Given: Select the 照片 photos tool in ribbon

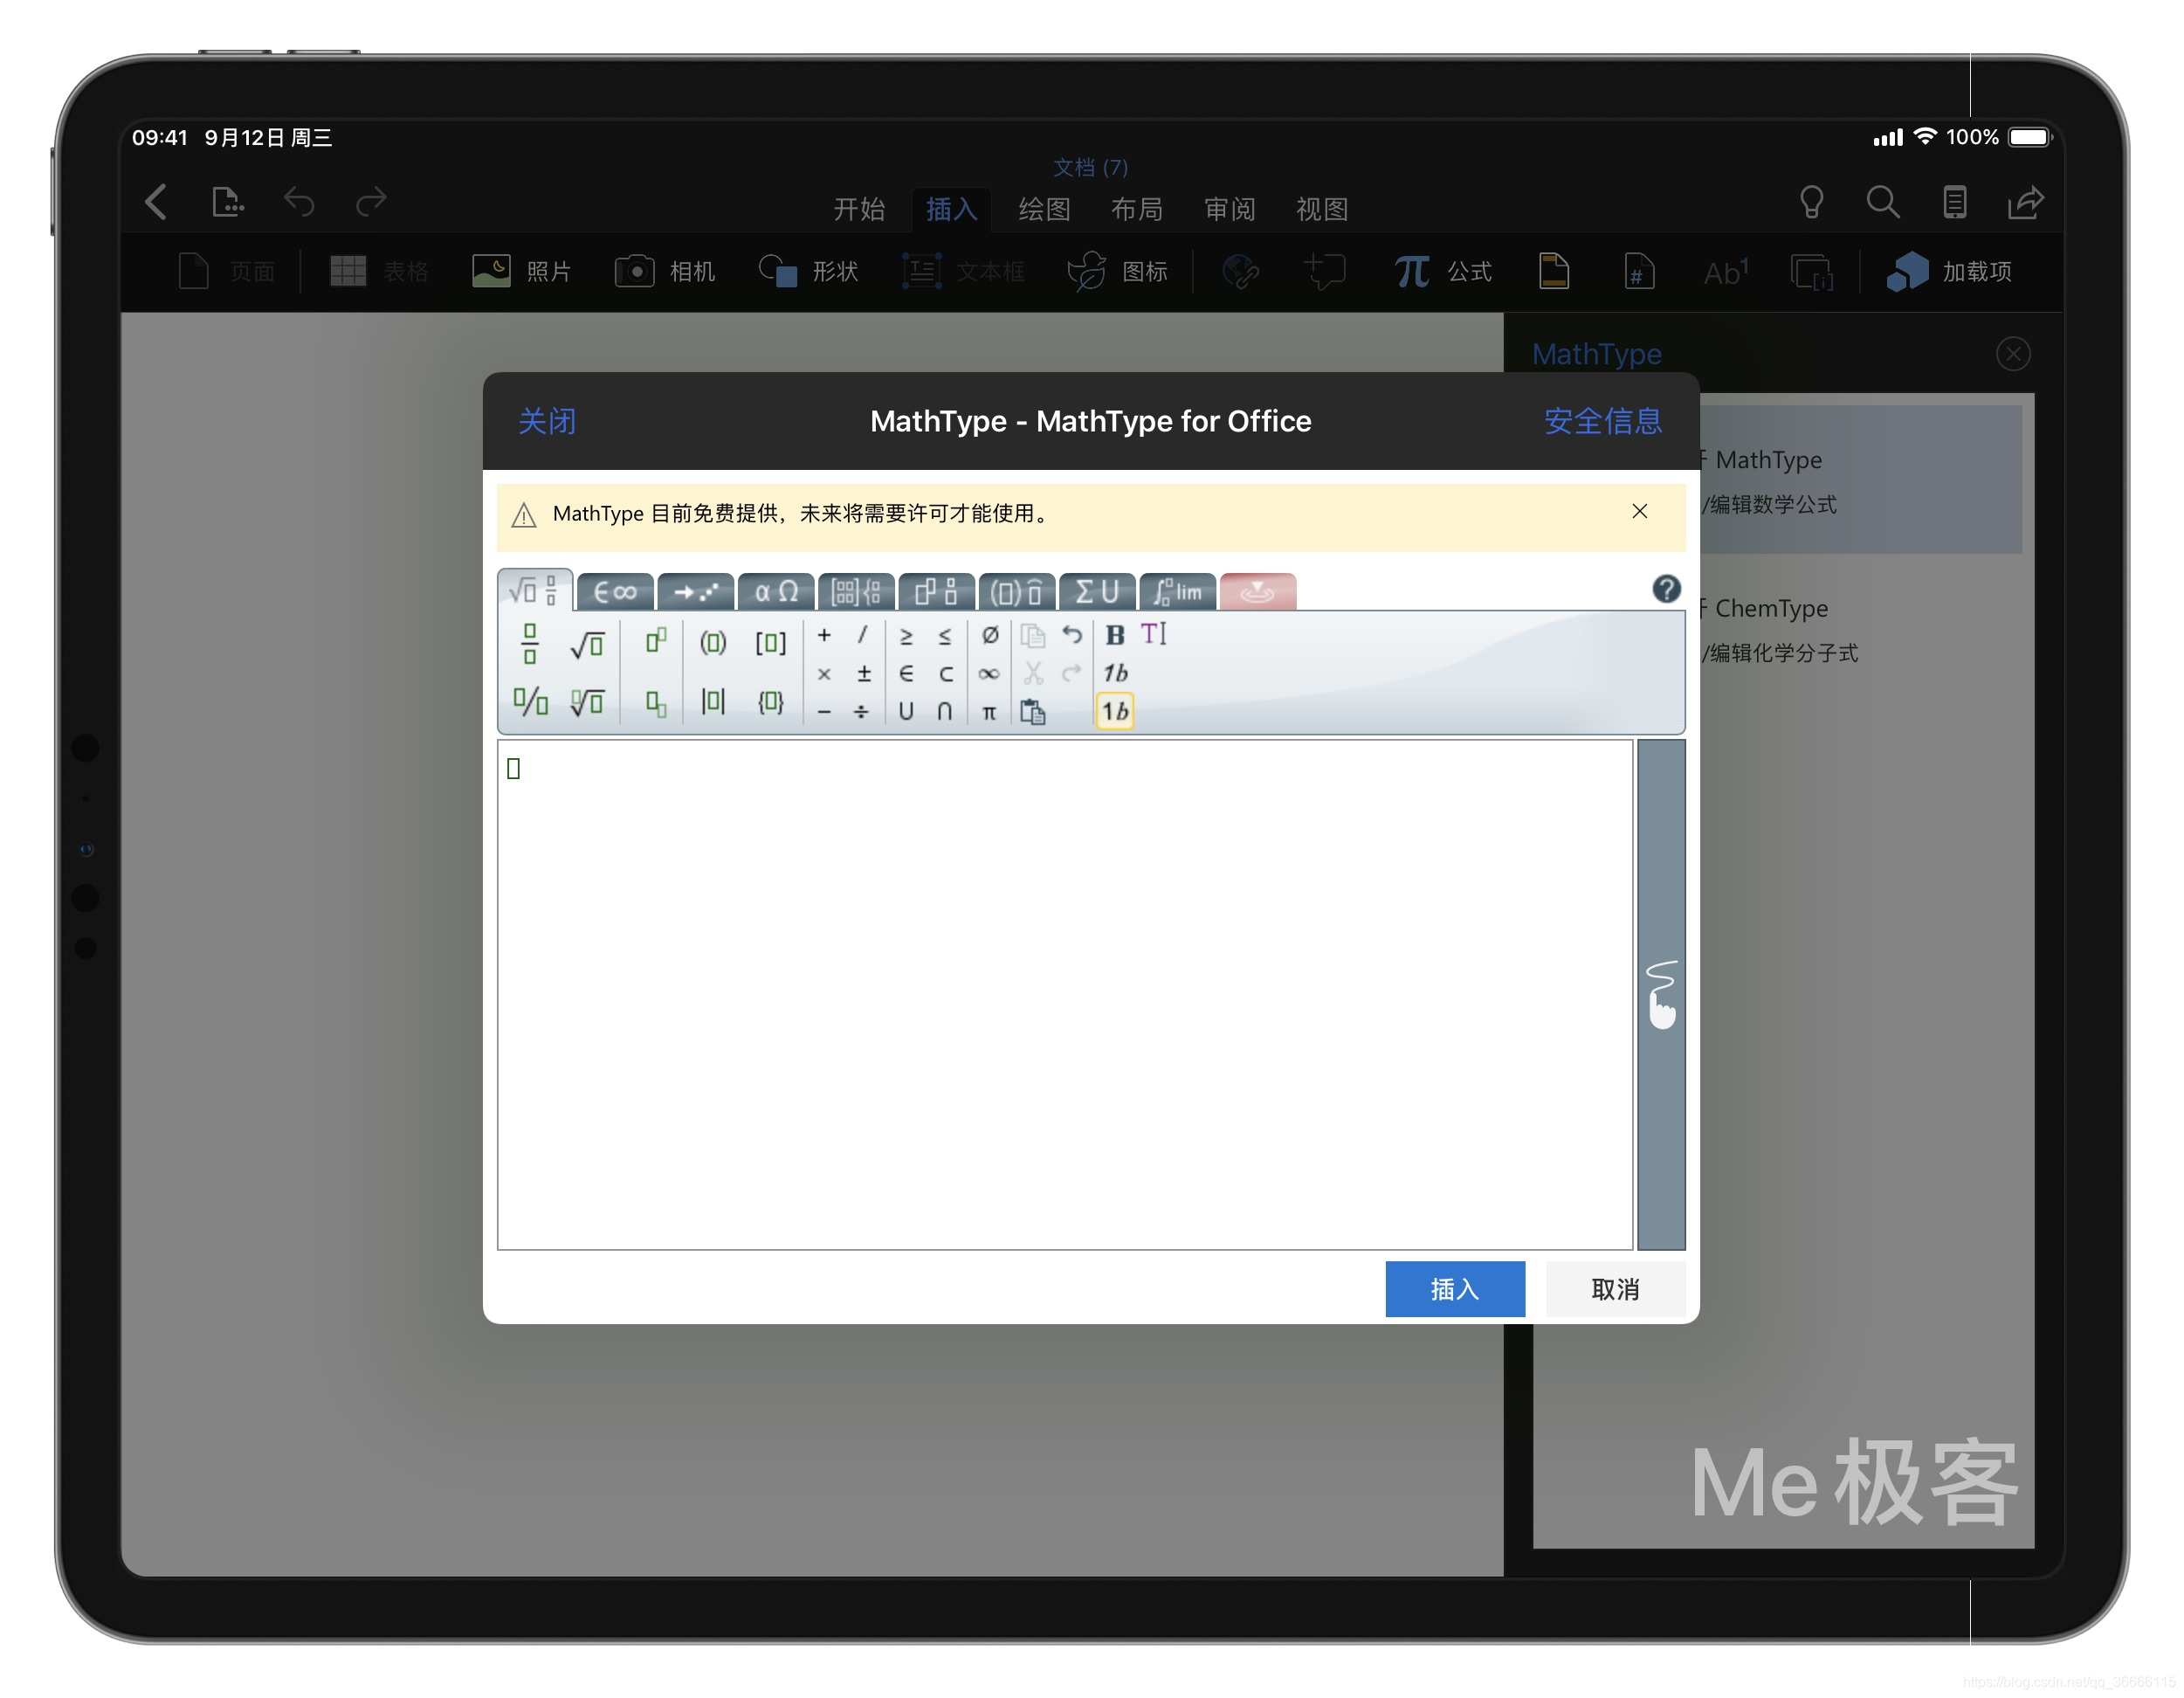Looking at the screenshot, I should [x=520, y=270].
